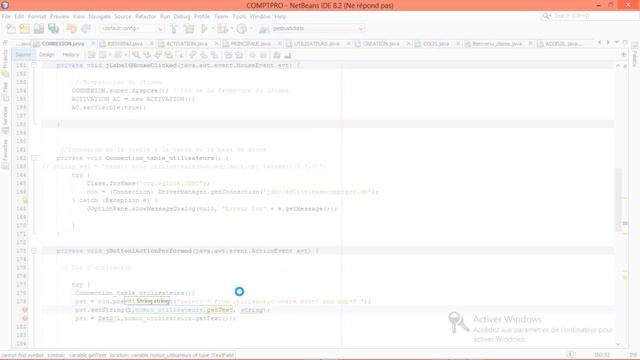Click the New File toolbar icon

(x=11, y=29)
